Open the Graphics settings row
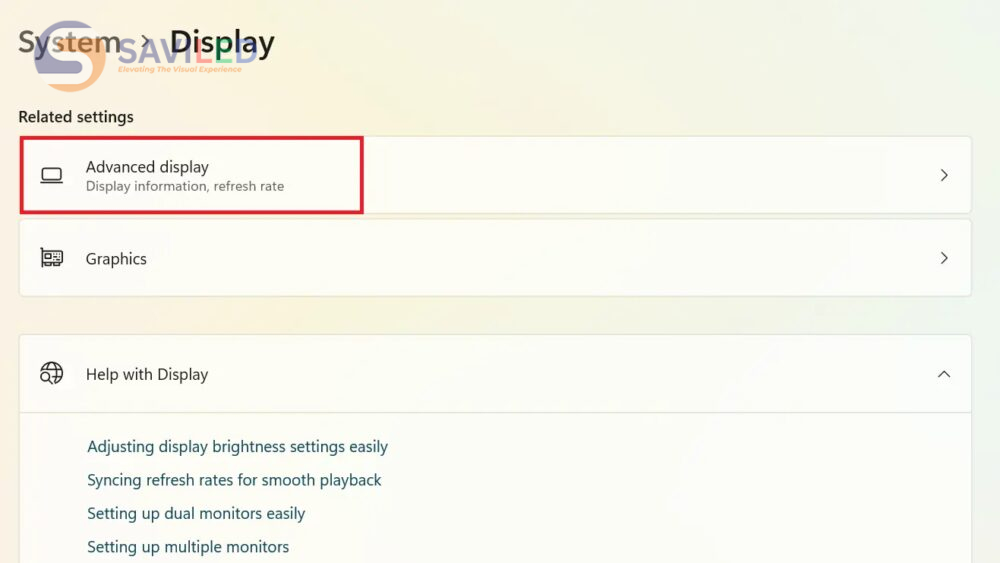 [x=495, y=258]
